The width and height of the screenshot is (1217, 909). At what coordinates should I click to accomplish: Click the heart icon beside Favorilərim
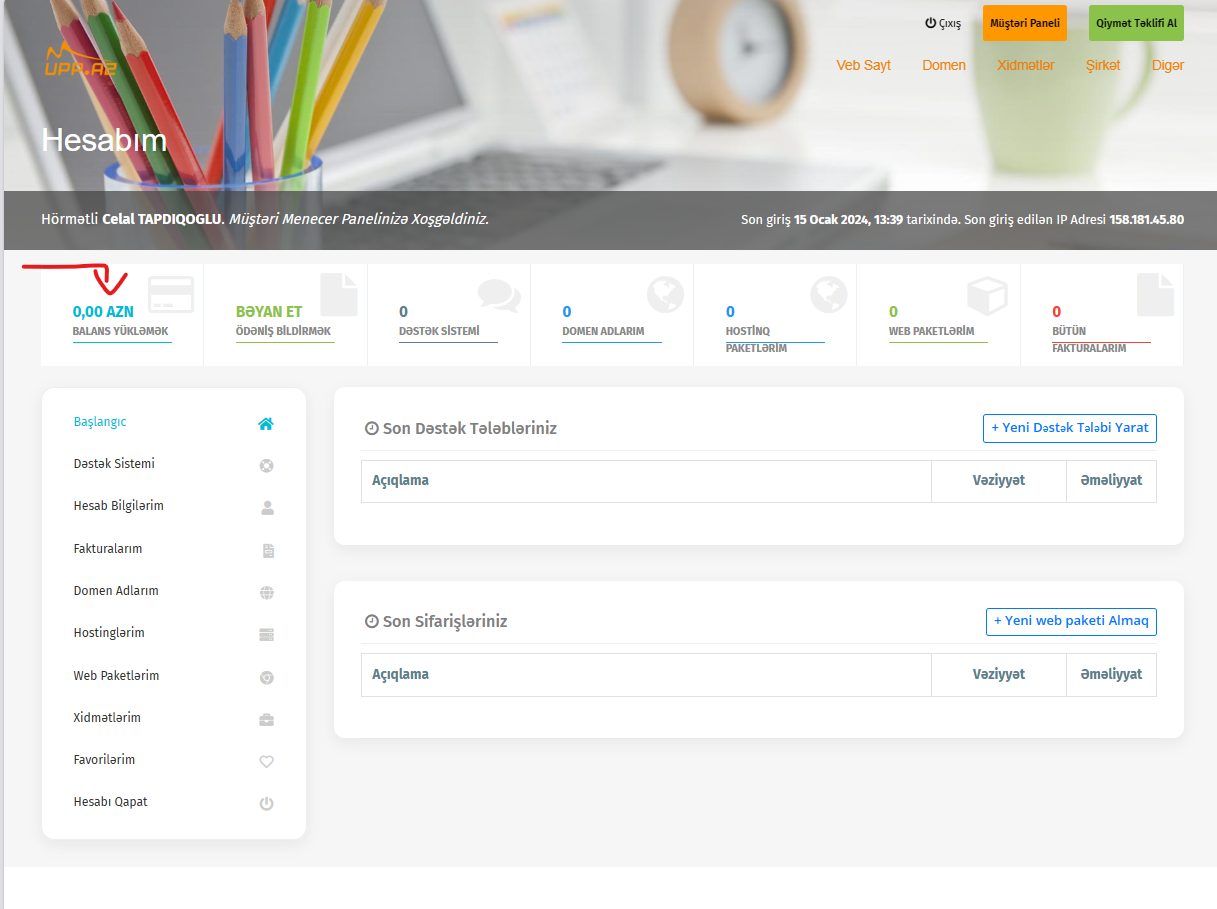(266, 761)
